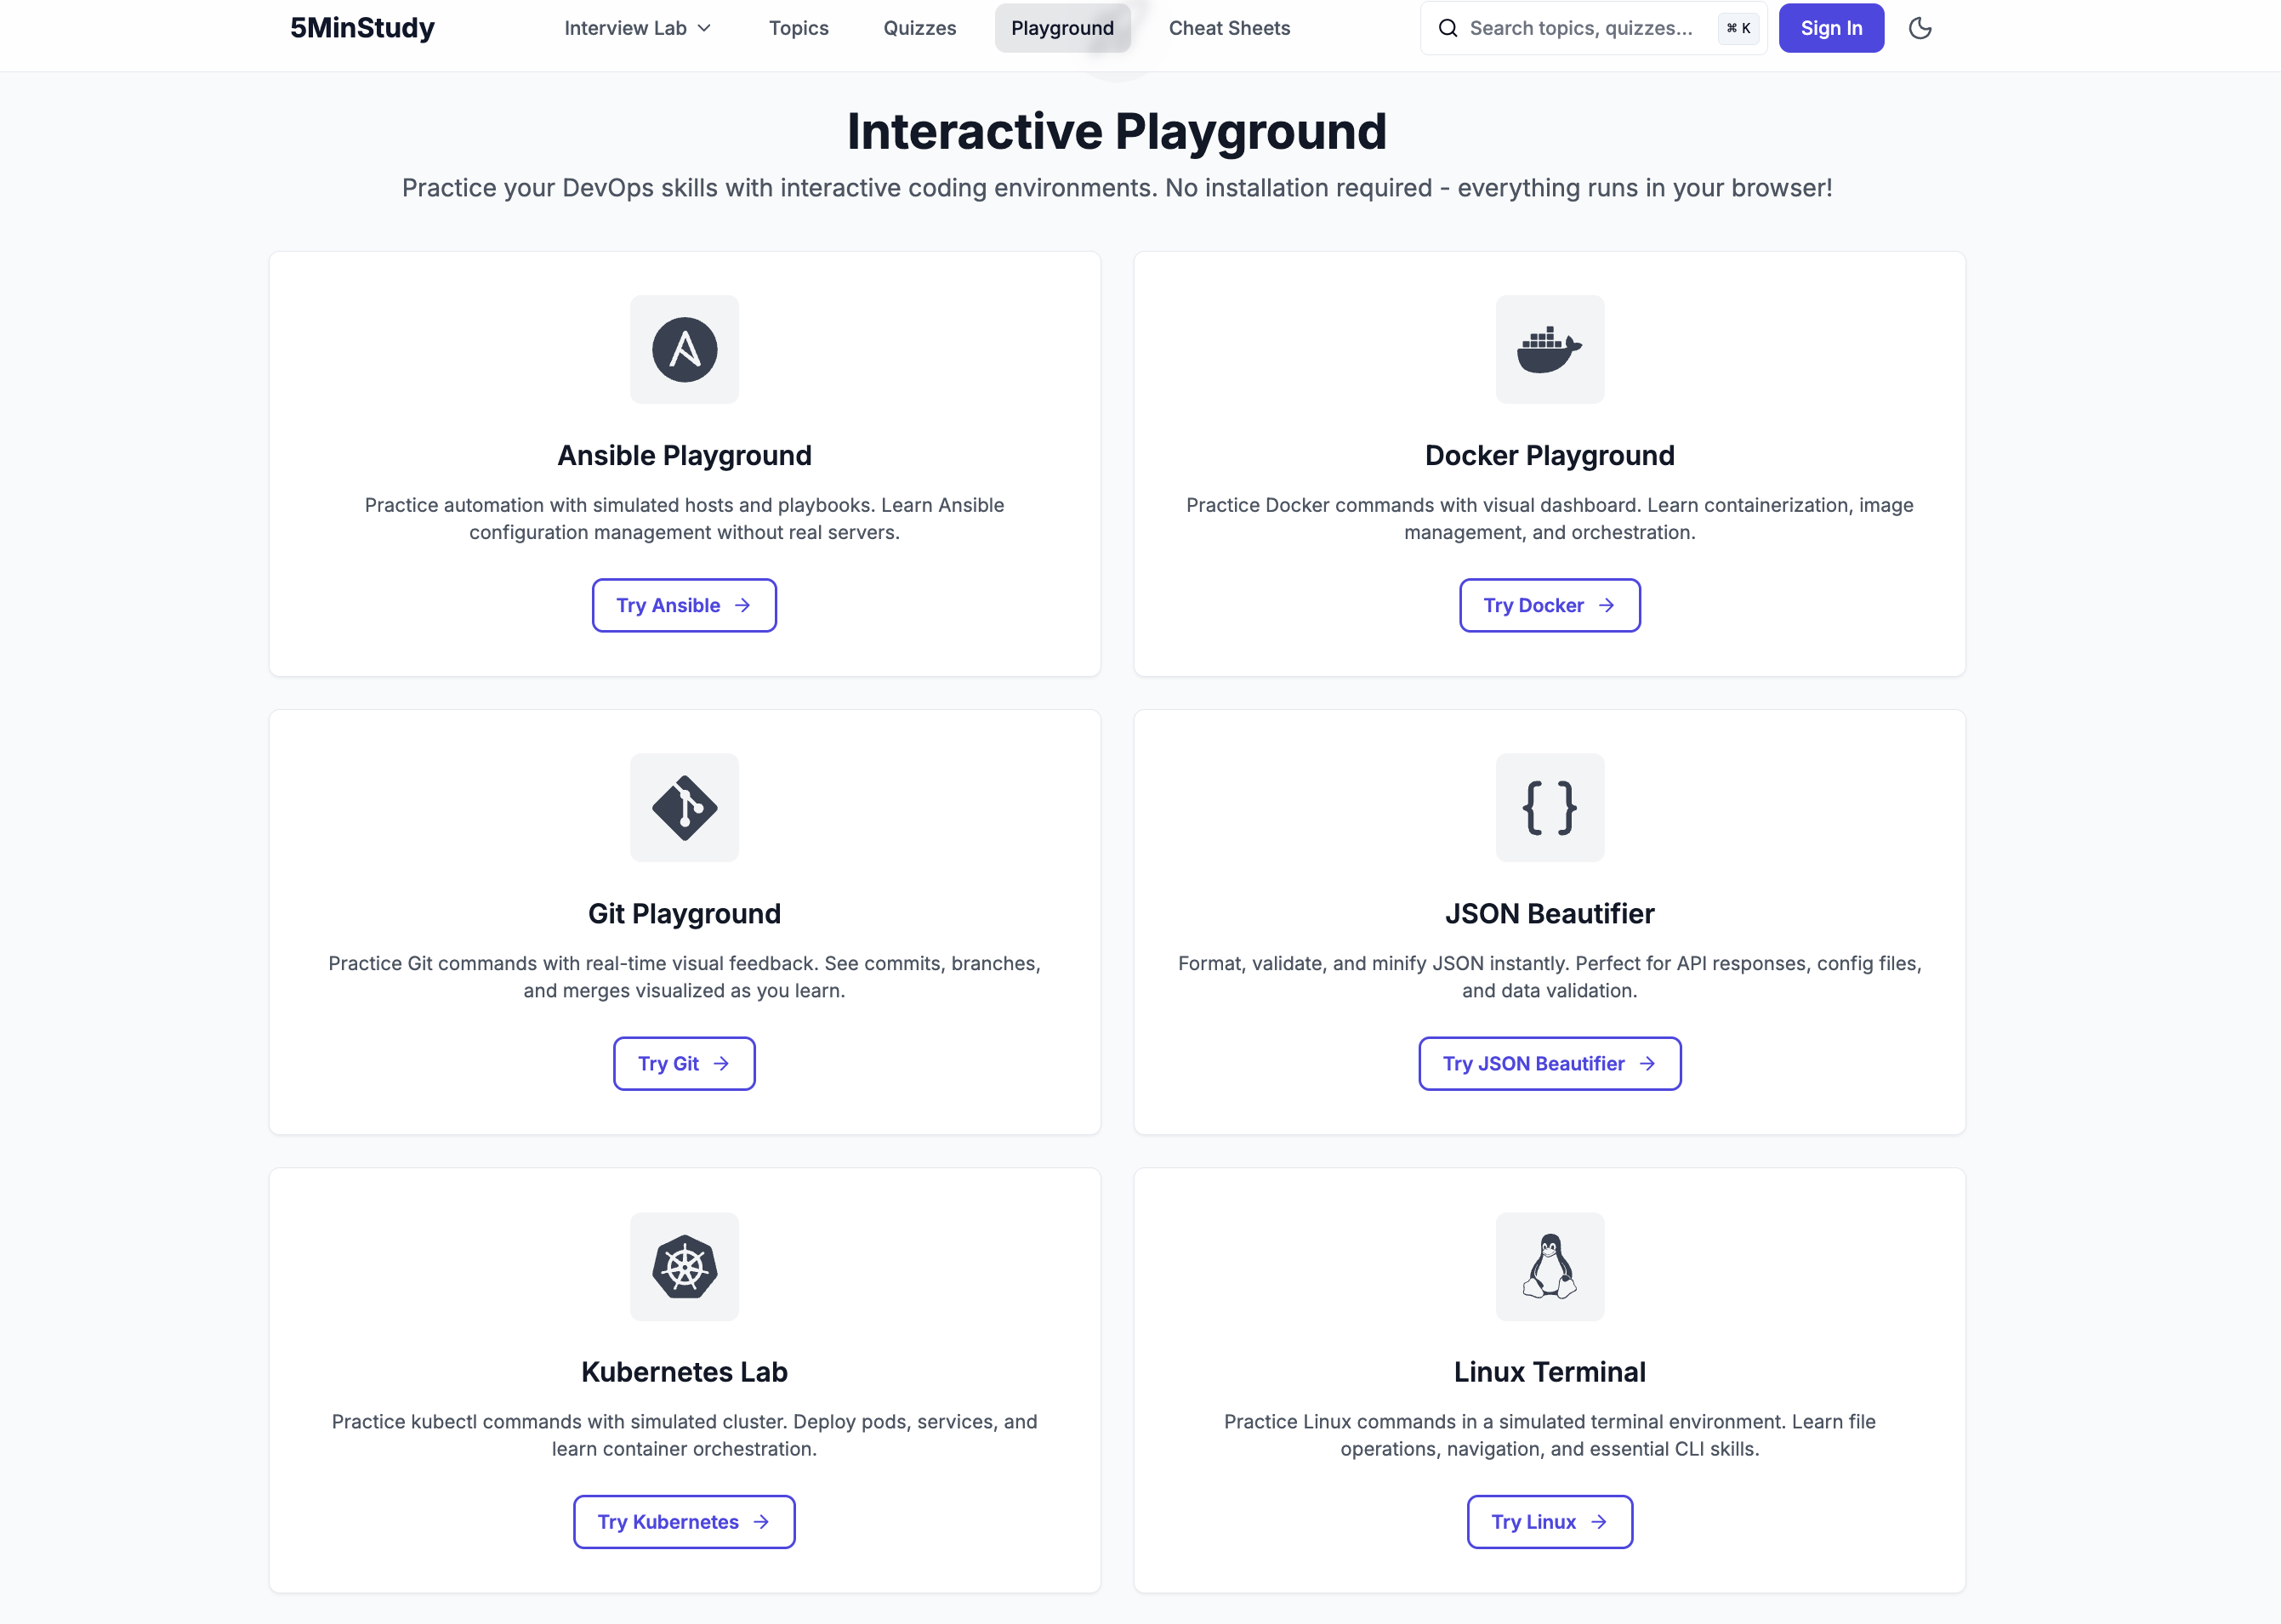Start Try Kubernetes
The width and height of the screenshot is (2281, 1624).
684,1521
